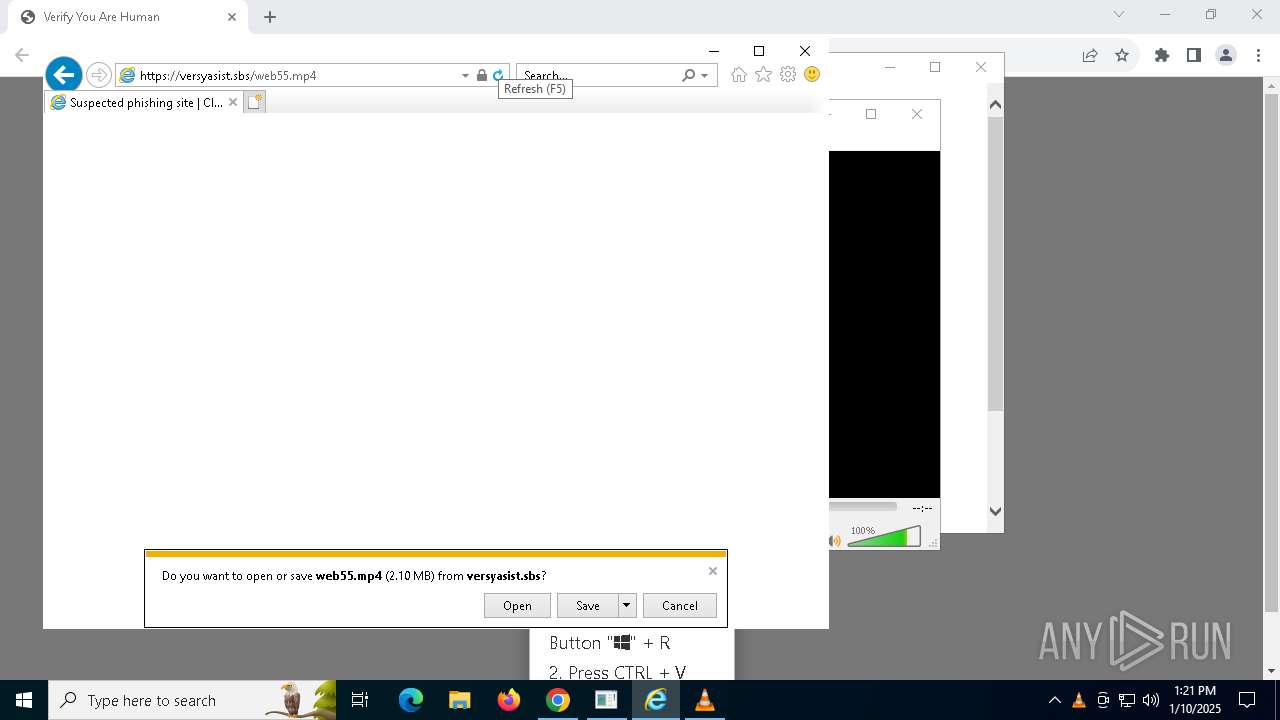This screenshot has width=1280, height=720.
Task: Click the security lock icon in IE
Action: (482, 75)
